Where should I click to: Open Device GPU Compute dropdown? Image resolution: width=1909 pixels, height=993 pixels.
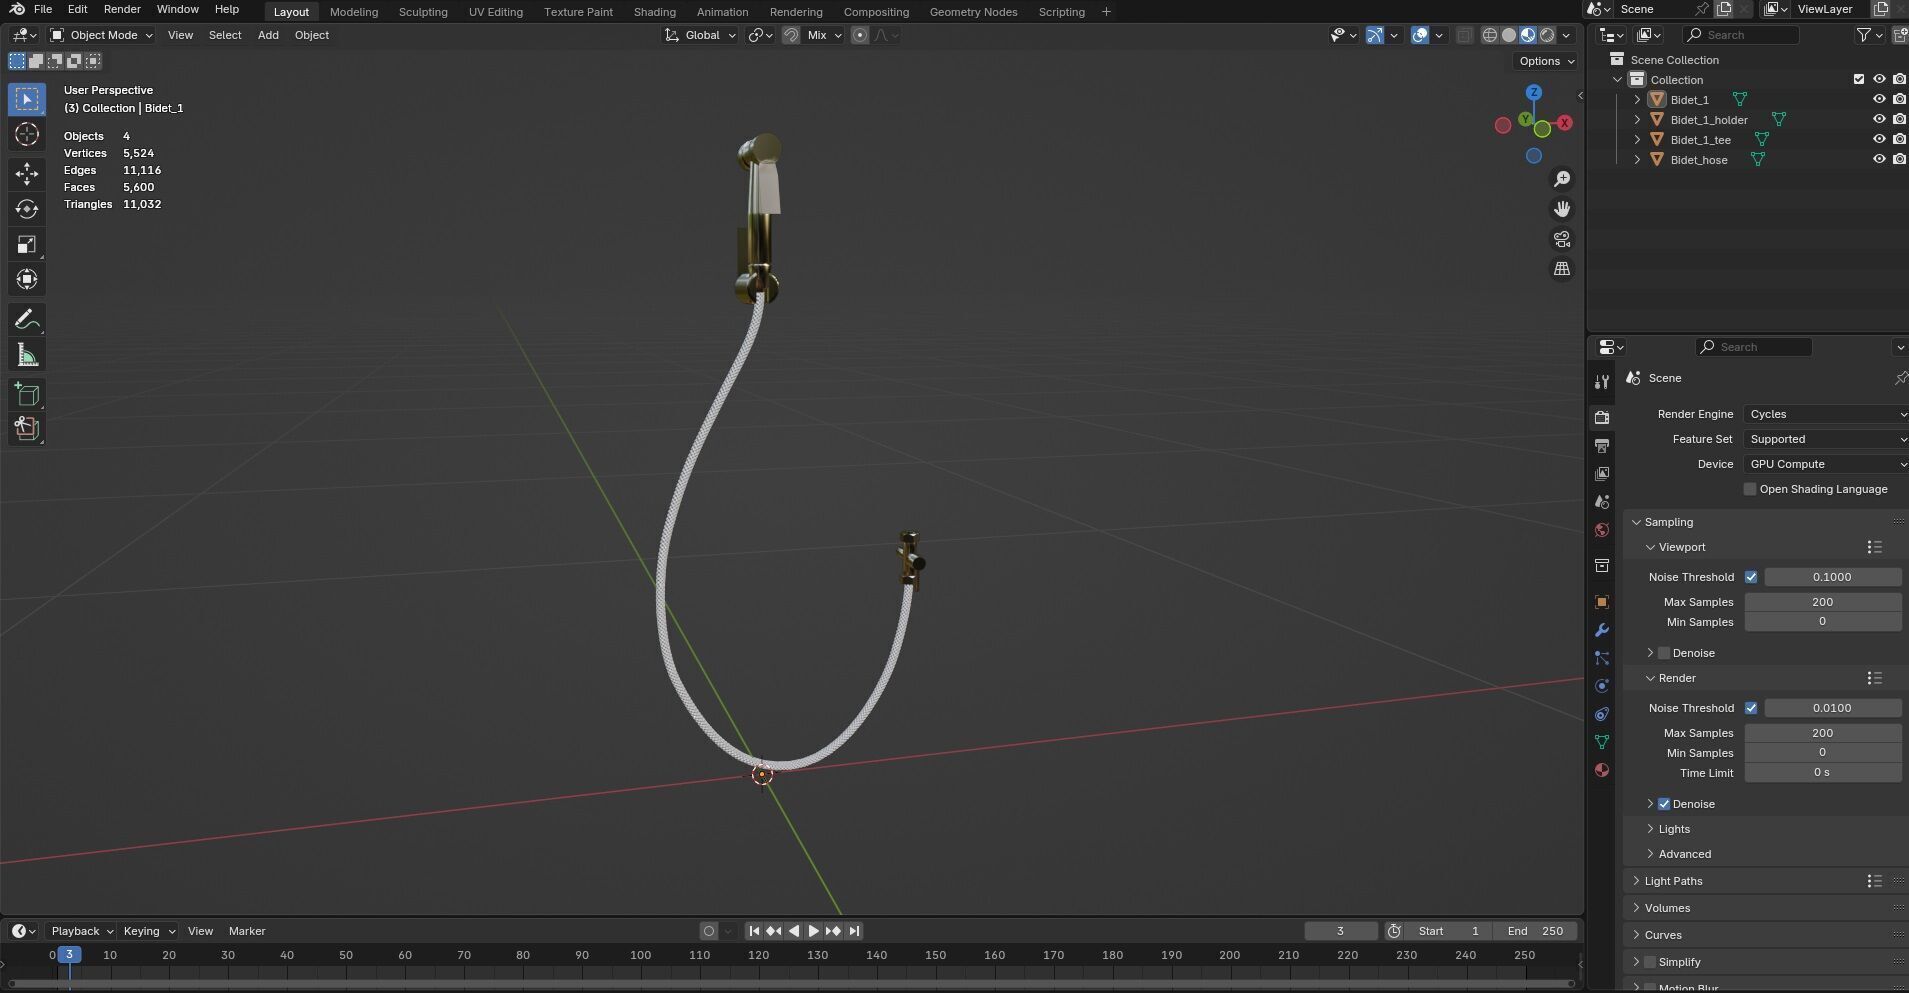[x=1826, y=464]
